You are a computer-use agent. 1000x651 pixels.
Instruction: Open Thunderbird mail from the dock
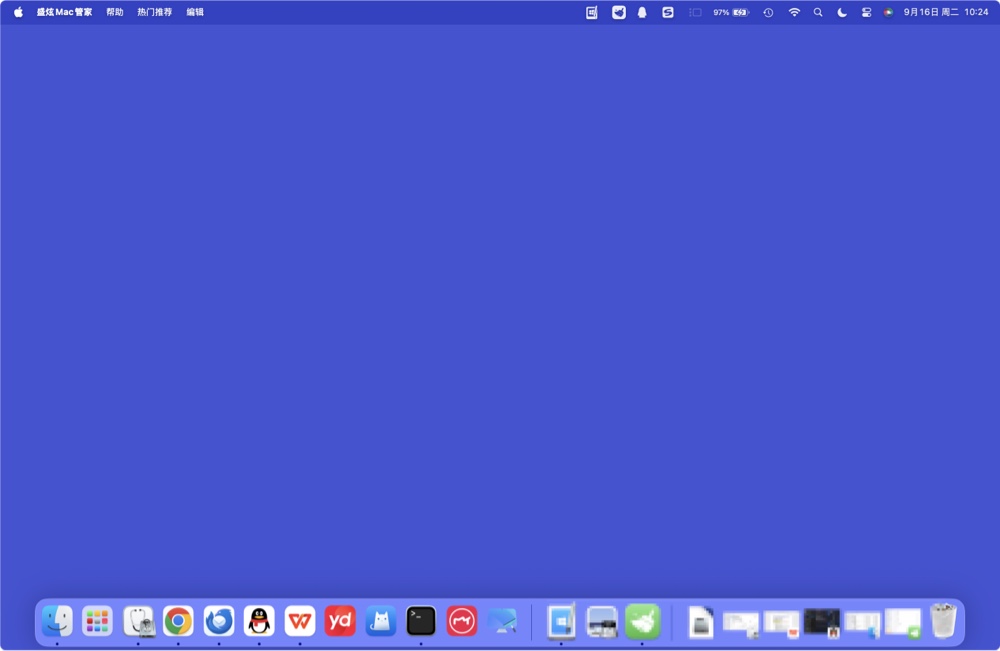coord(219,621)
